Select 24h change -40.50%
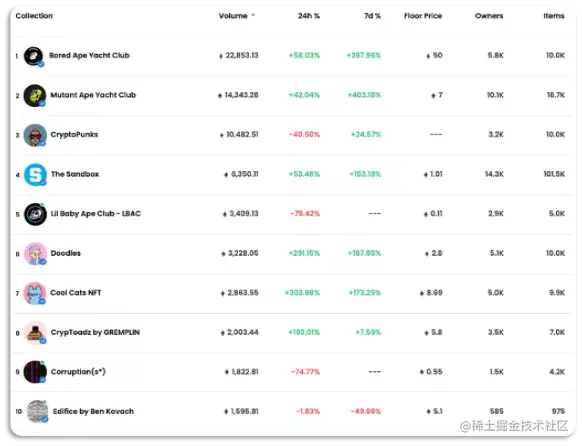This screenshot has height=446, width=582. pyautogui.click(x=304, y=134)
